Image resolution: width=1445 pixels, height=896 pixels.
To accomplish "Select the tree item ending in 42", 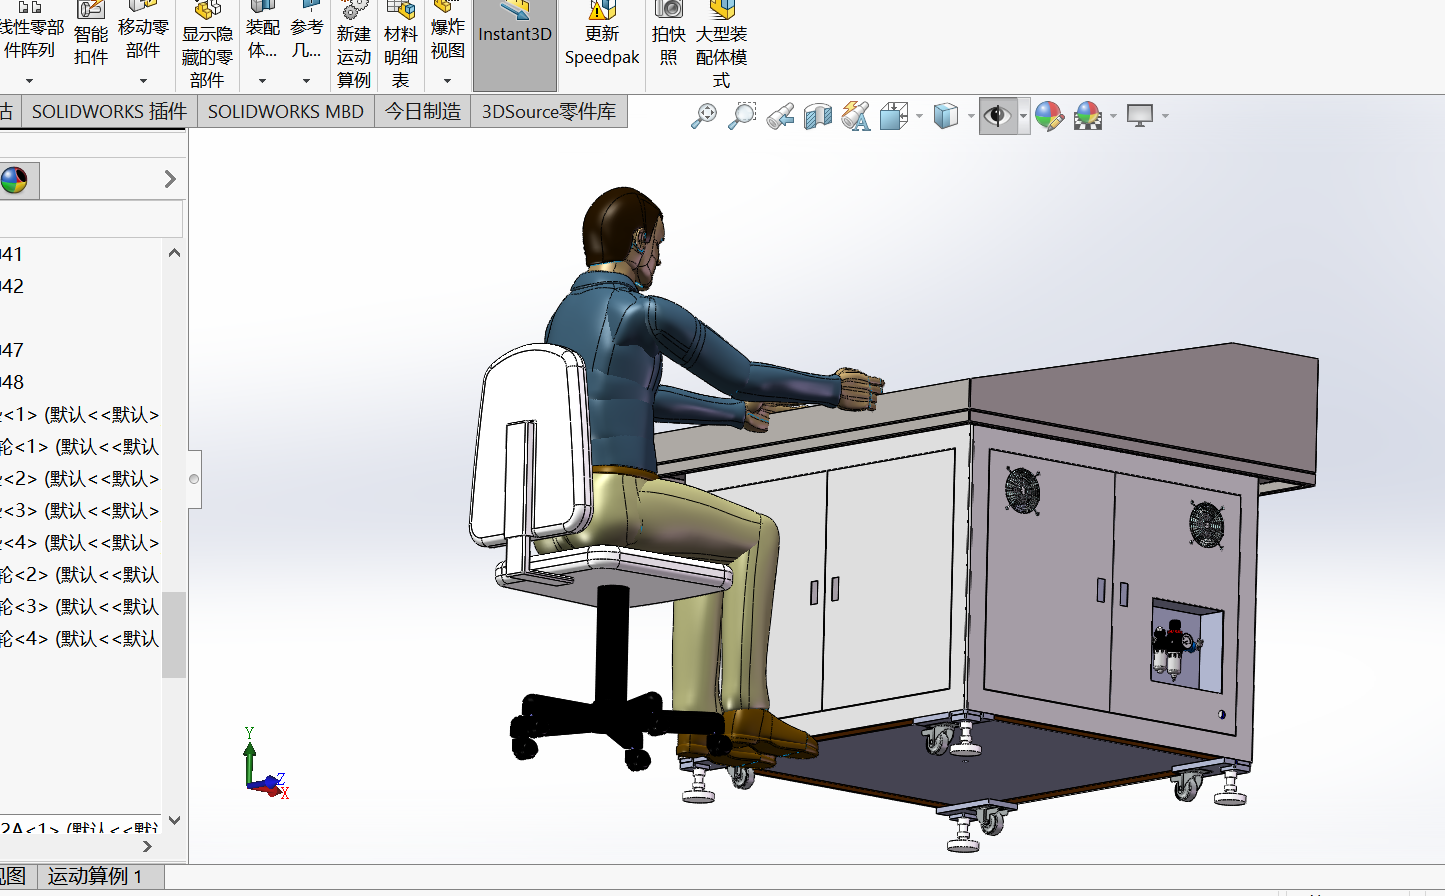I will coord(12,286).
